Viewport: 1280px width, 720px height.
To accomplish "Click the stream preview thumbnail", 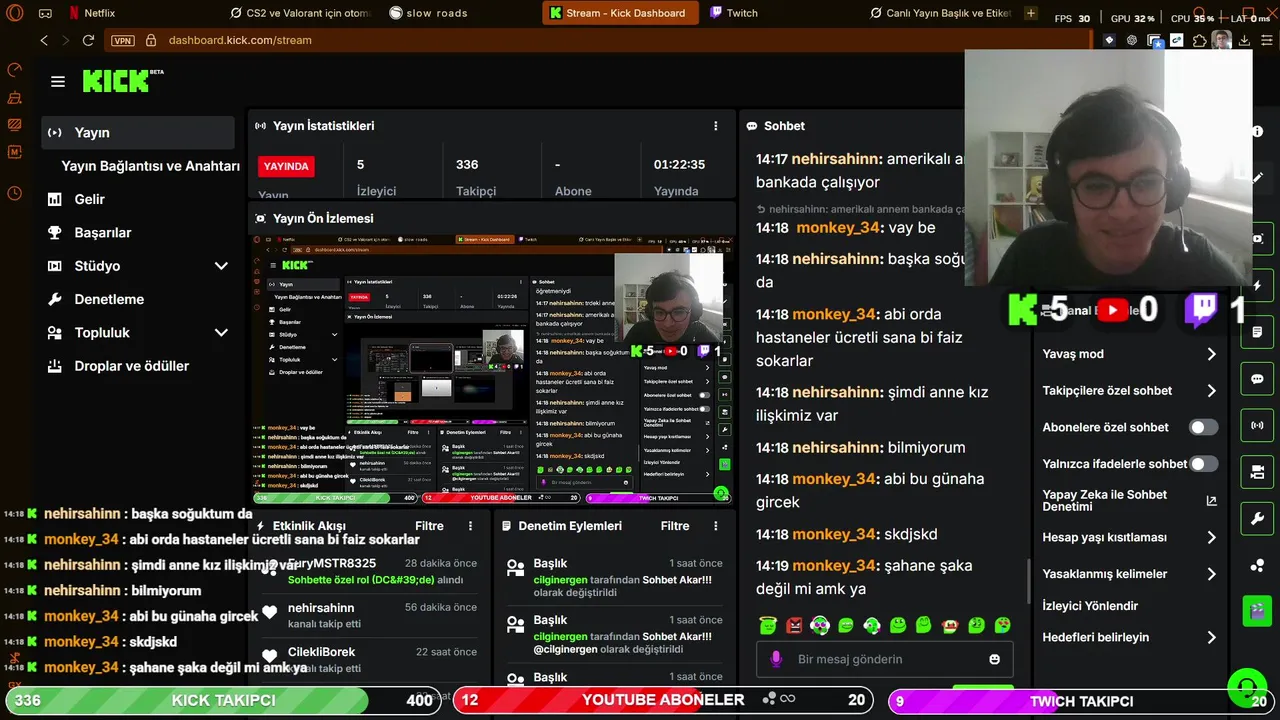I will [x=491, y=369].
